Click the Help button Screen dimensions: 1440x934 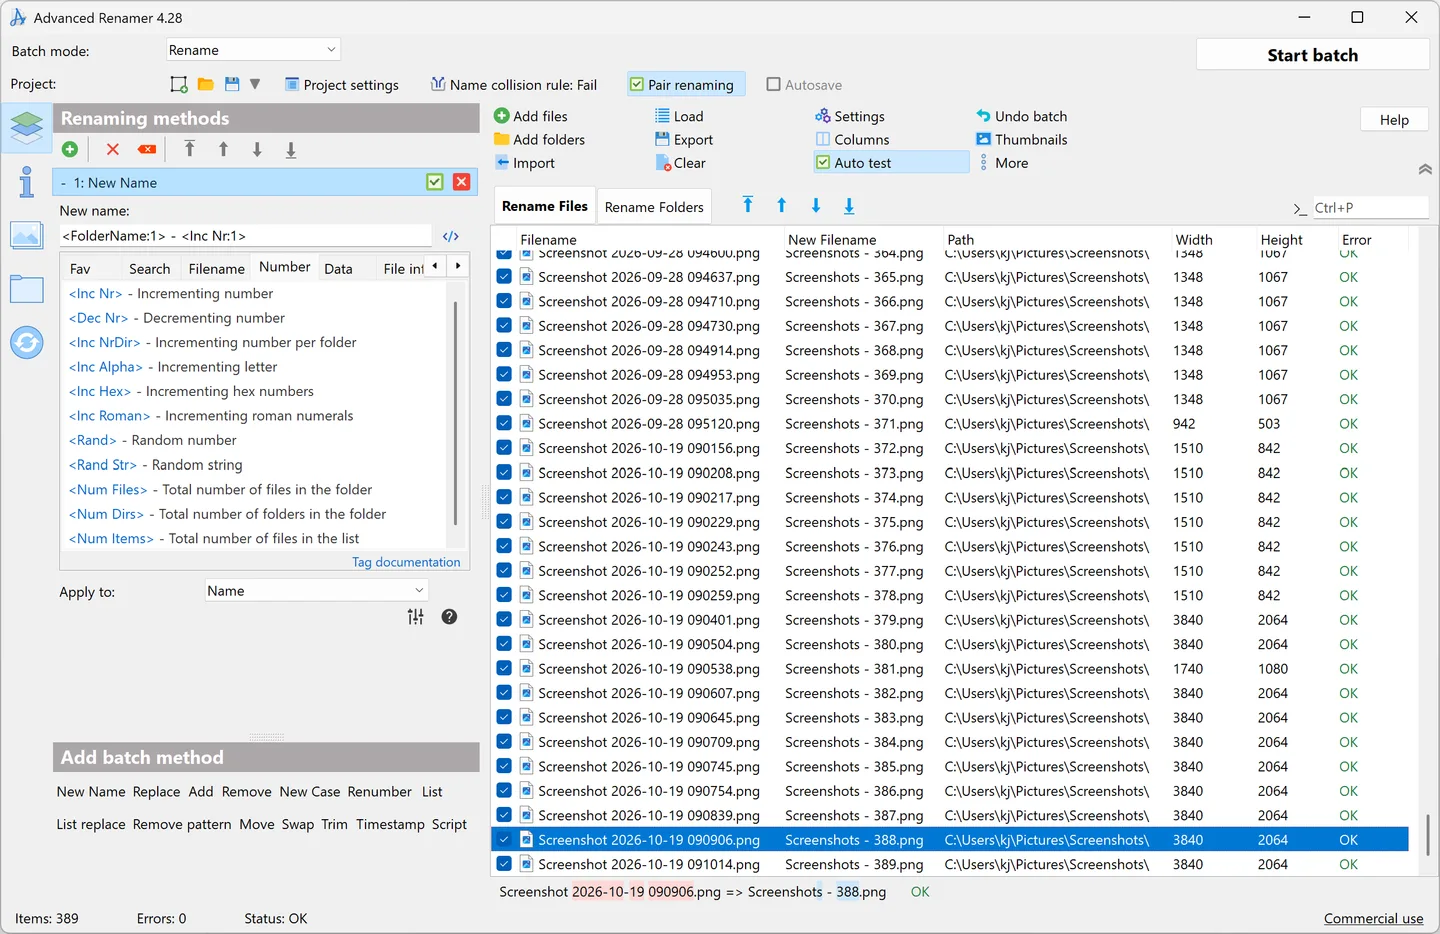click(1394, 120)
